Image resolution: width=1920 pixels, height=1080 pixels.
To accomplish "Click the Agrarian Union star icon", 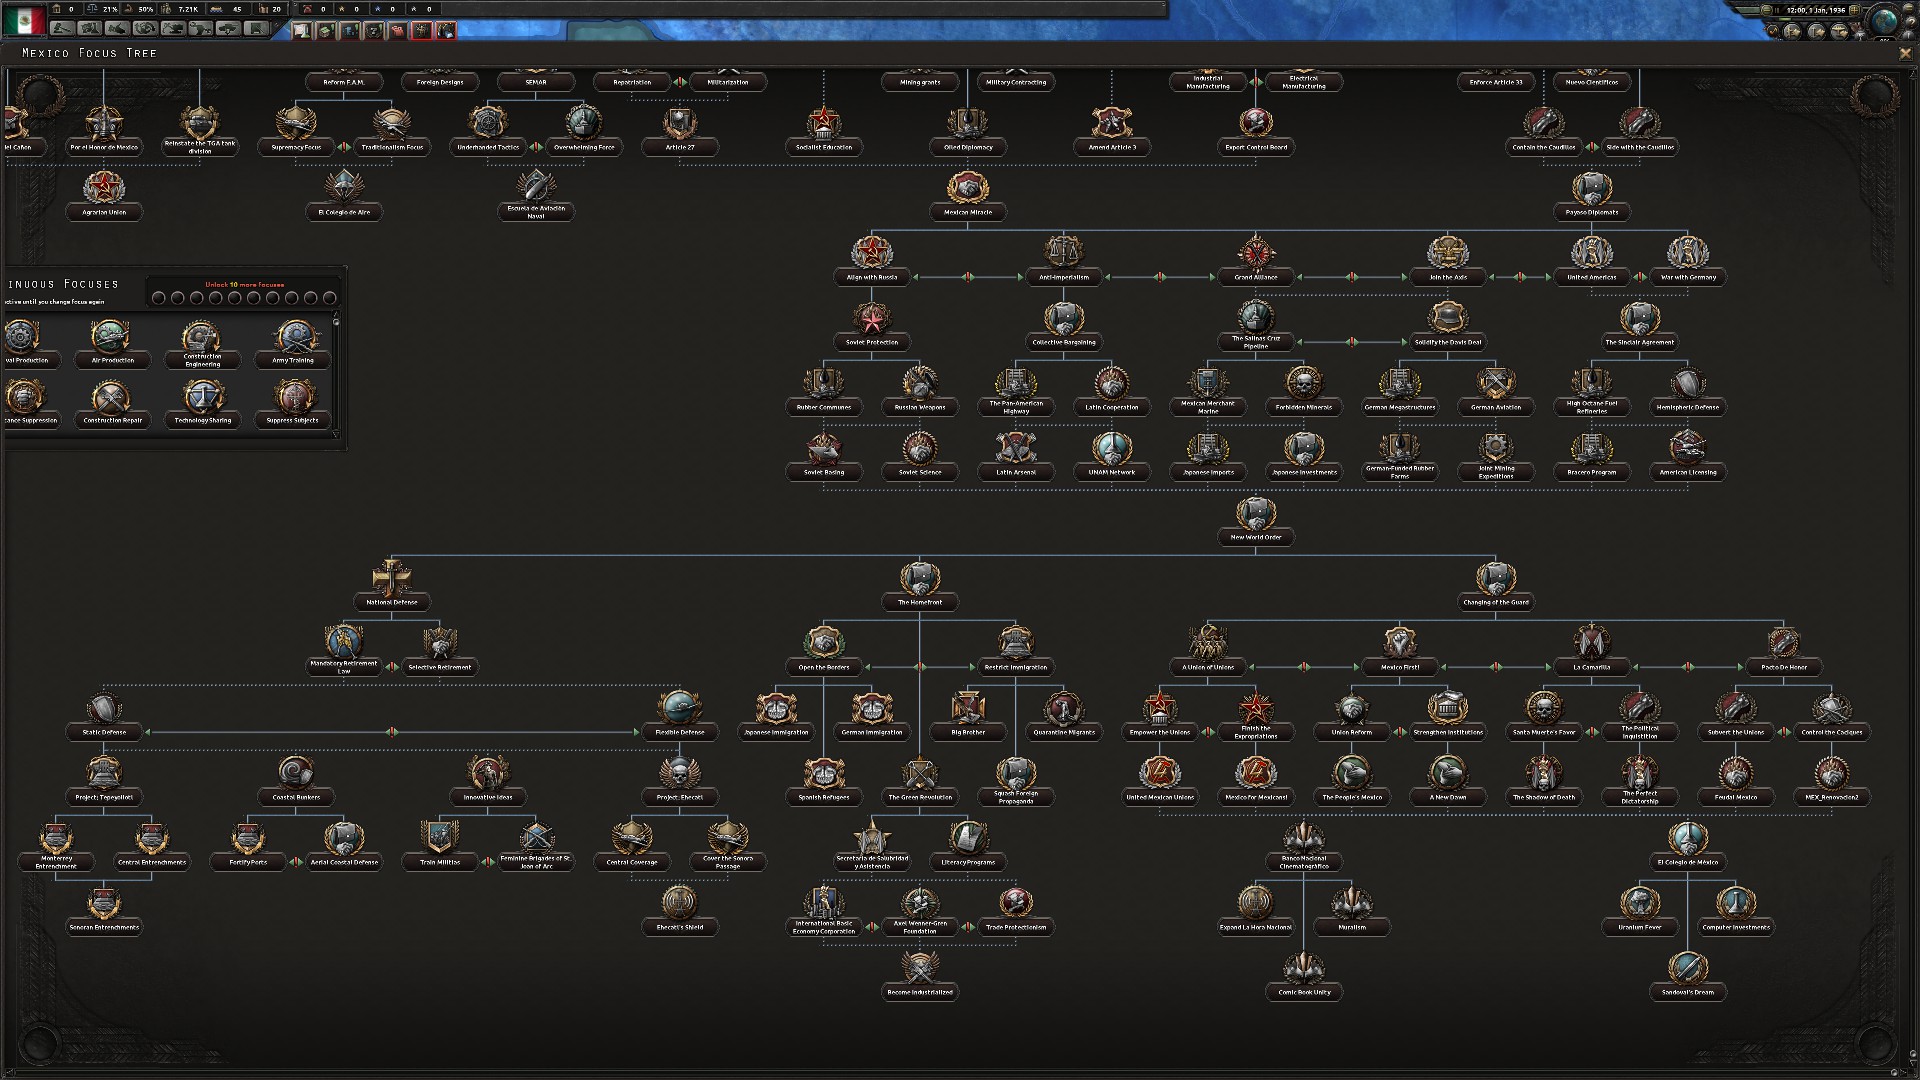I will pos(104,187).
